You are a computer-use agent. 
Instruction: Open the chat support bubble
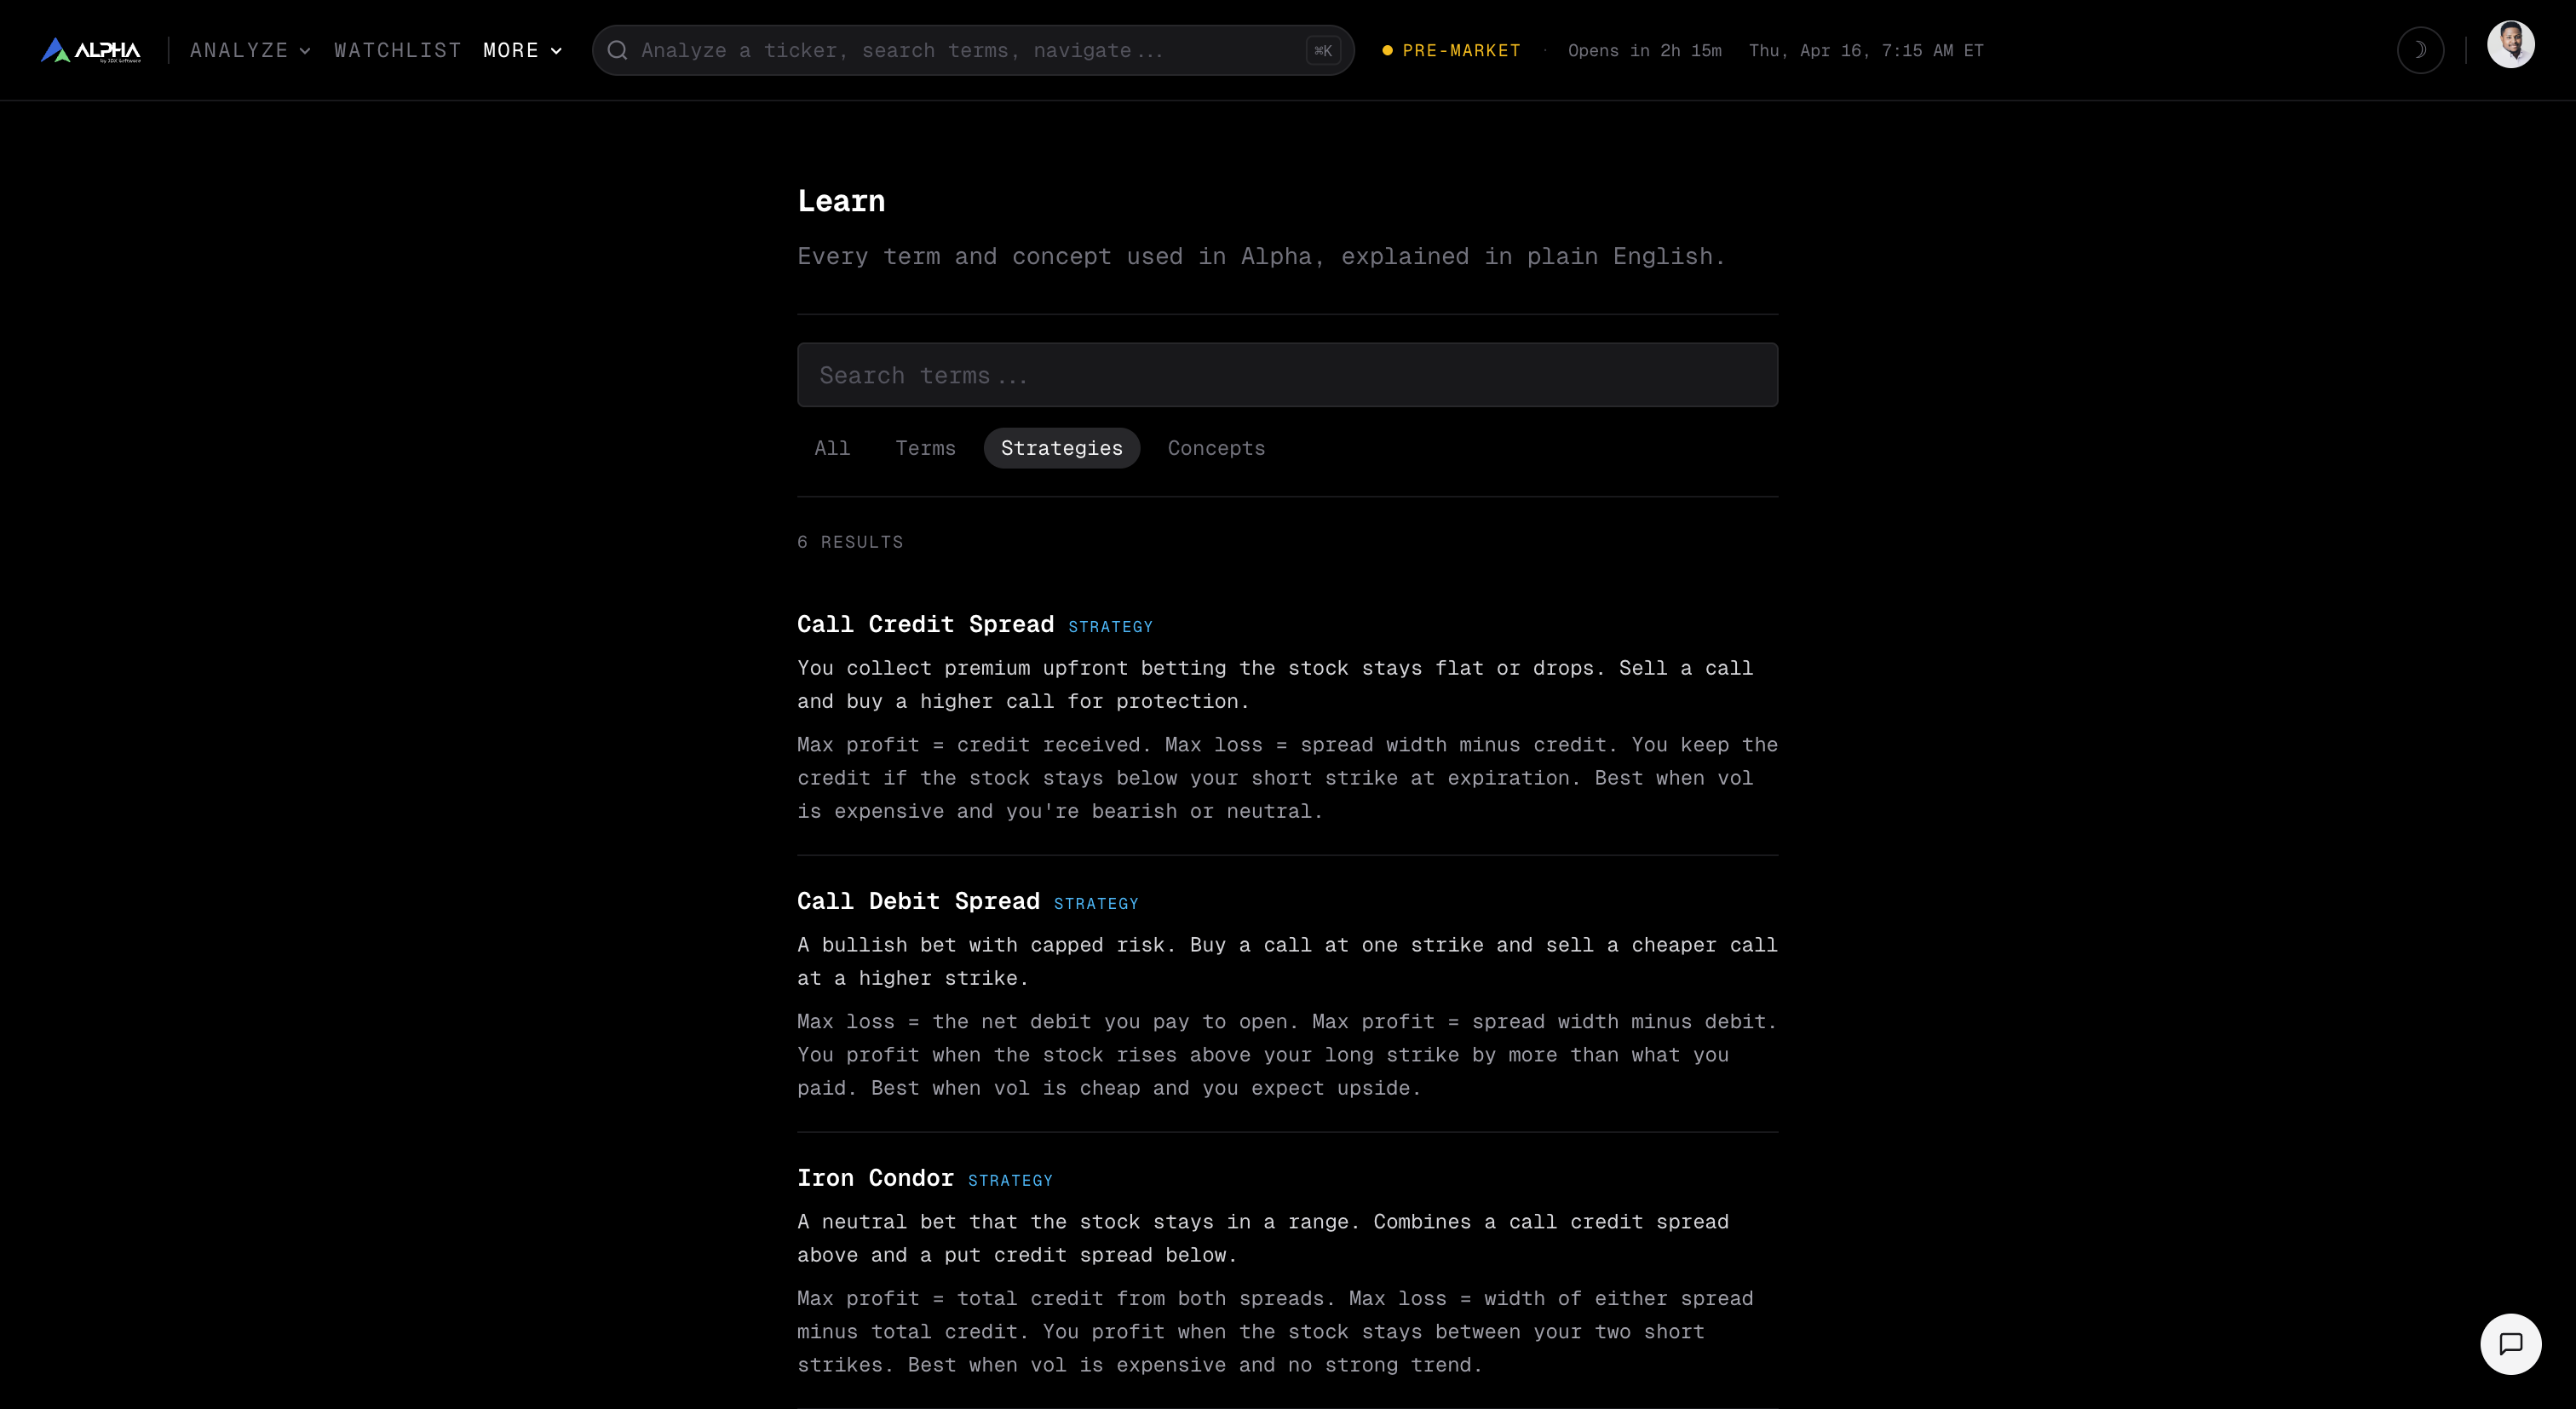pyautogui.click(x=2511, y=1344)
